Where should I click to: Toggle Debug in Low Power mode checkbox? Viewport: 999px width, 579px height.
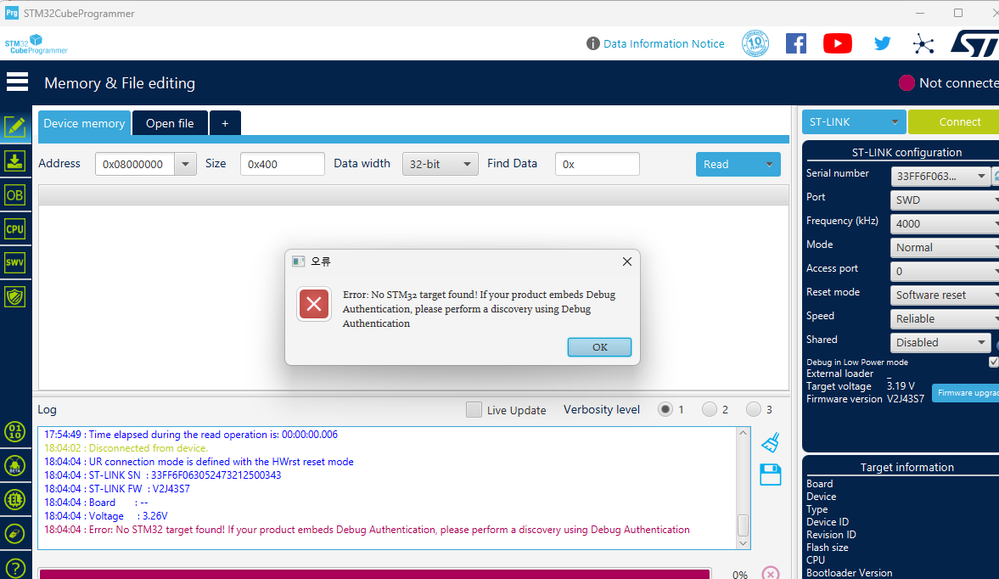click(x=993, y=362)
